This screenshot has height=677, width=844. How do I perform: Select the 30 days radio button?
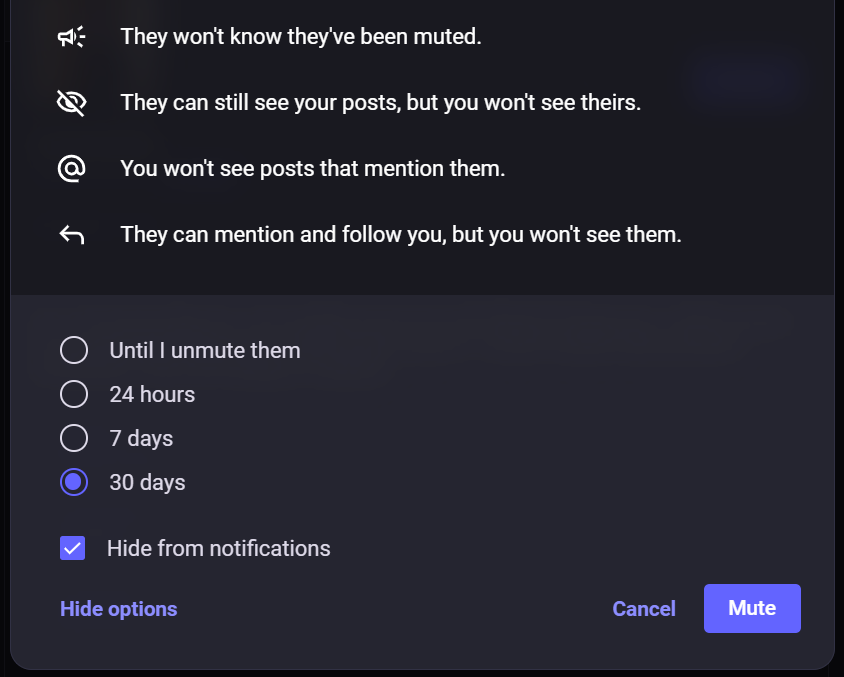pyautogui.click(x=74, y=482)
